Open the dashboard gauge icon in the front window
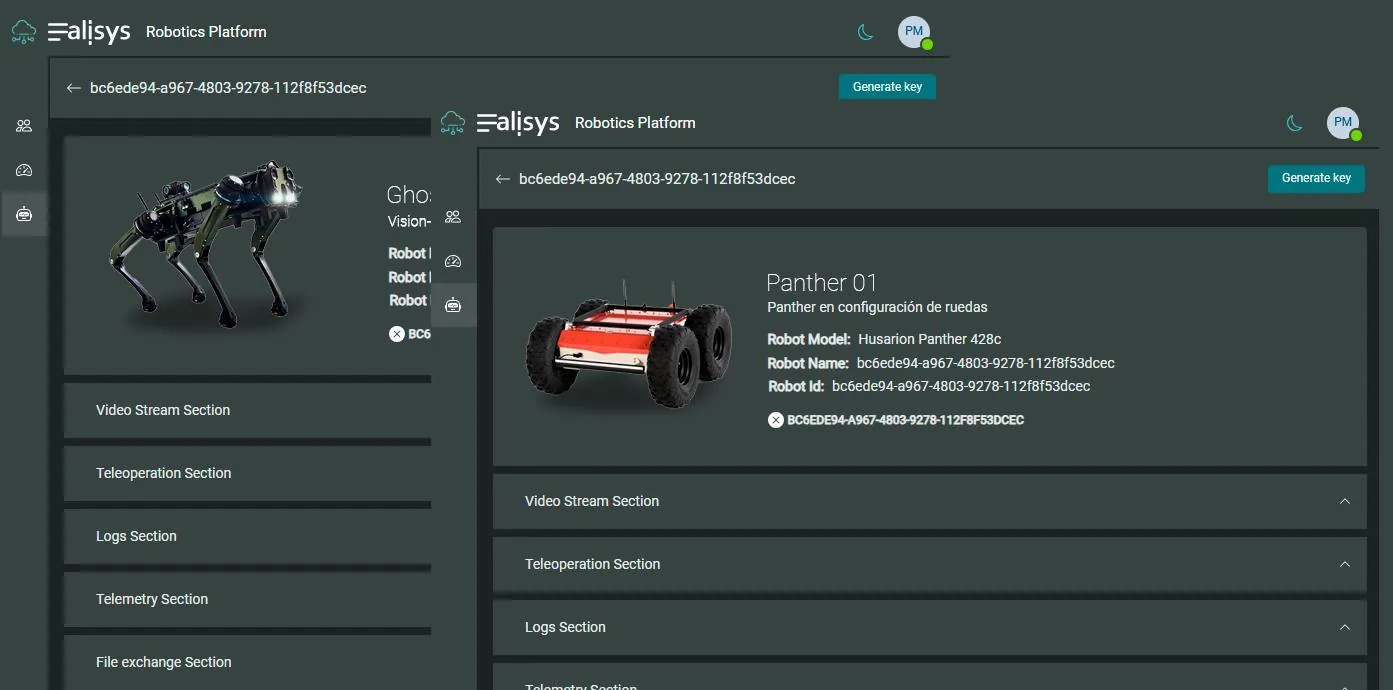 (x=453, y=261)
